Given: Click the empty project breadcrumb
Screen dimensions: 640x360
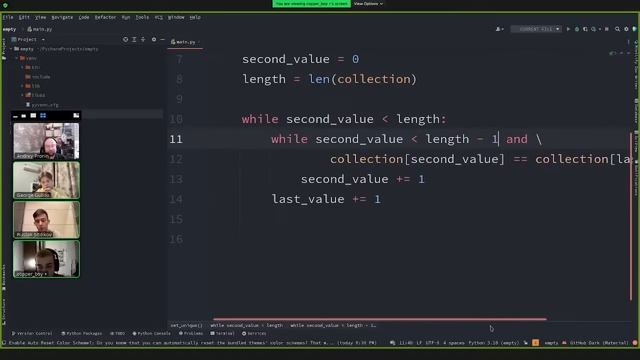Looking at the screenshot, I should [9, 29].
